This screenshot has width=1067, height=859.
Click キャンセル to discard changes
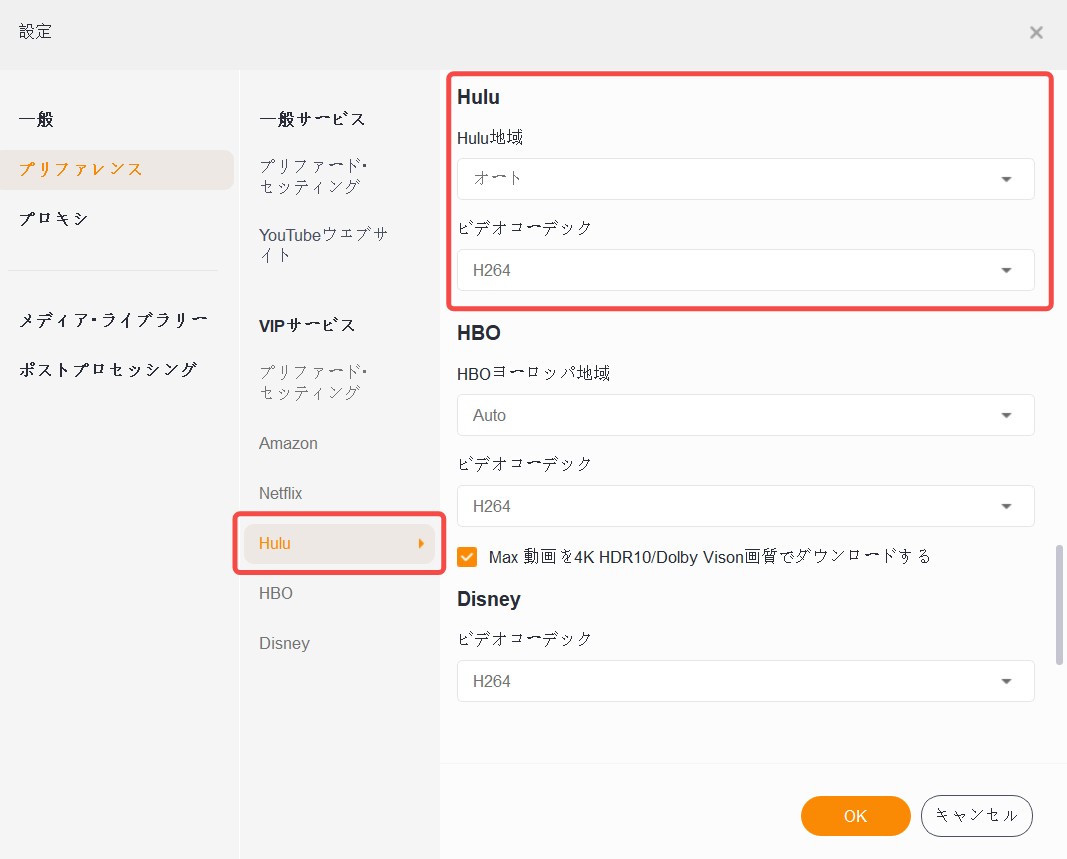click(x=976, y=816)
